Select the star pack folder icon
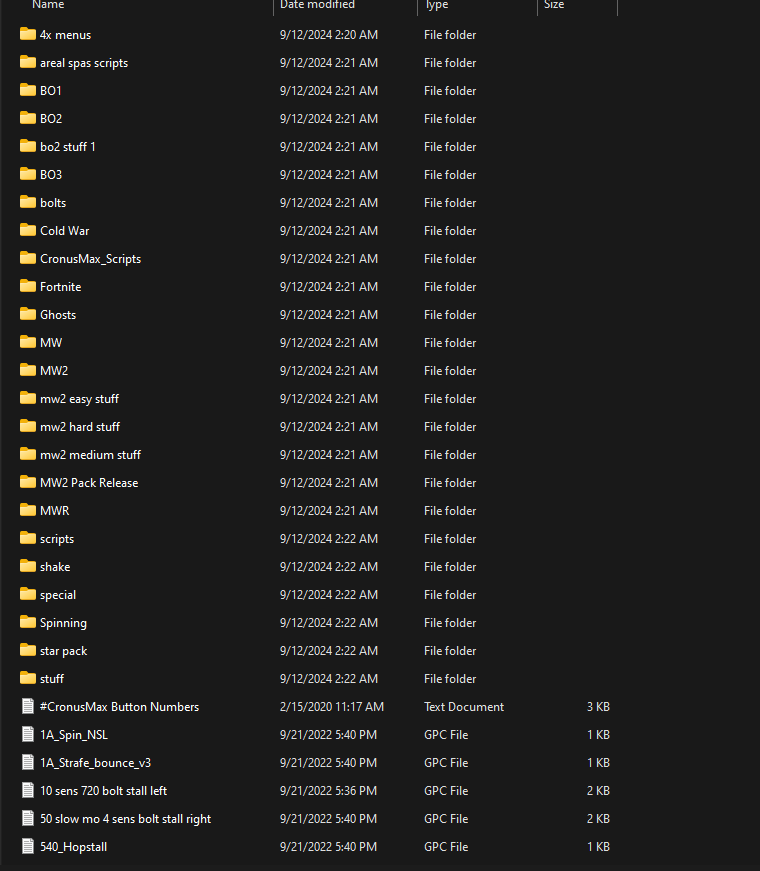760x871 pixels. pos(28,650)
